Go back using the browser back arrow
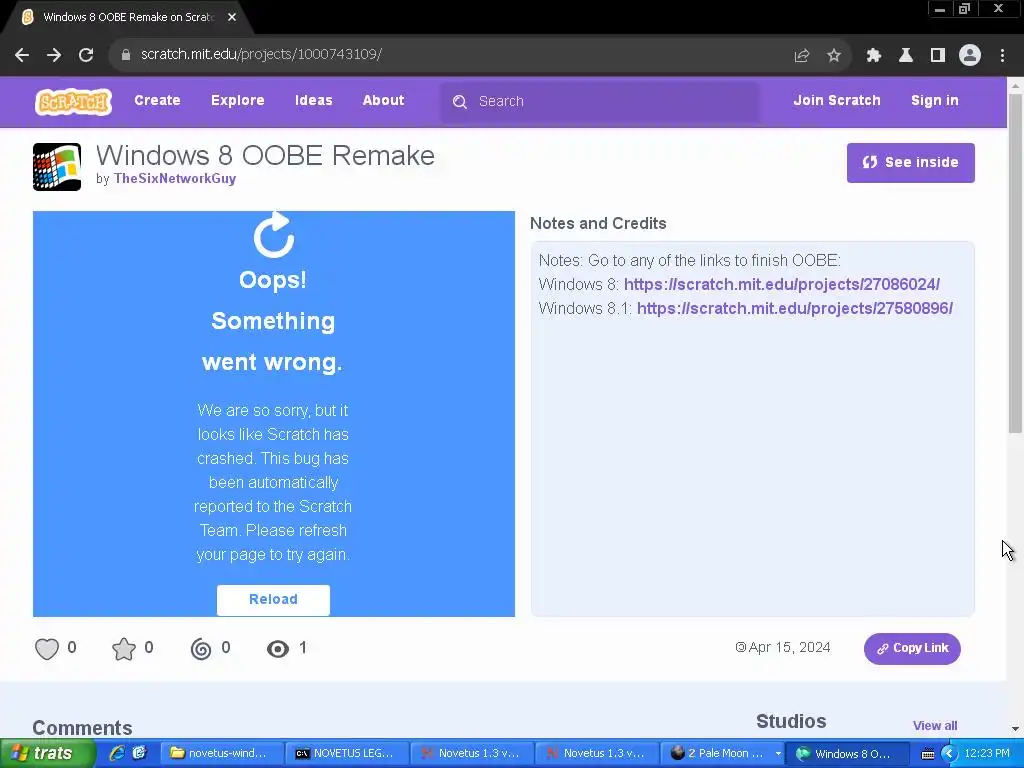Viewport: 1024px width, 768px height. tap(22, 55)
